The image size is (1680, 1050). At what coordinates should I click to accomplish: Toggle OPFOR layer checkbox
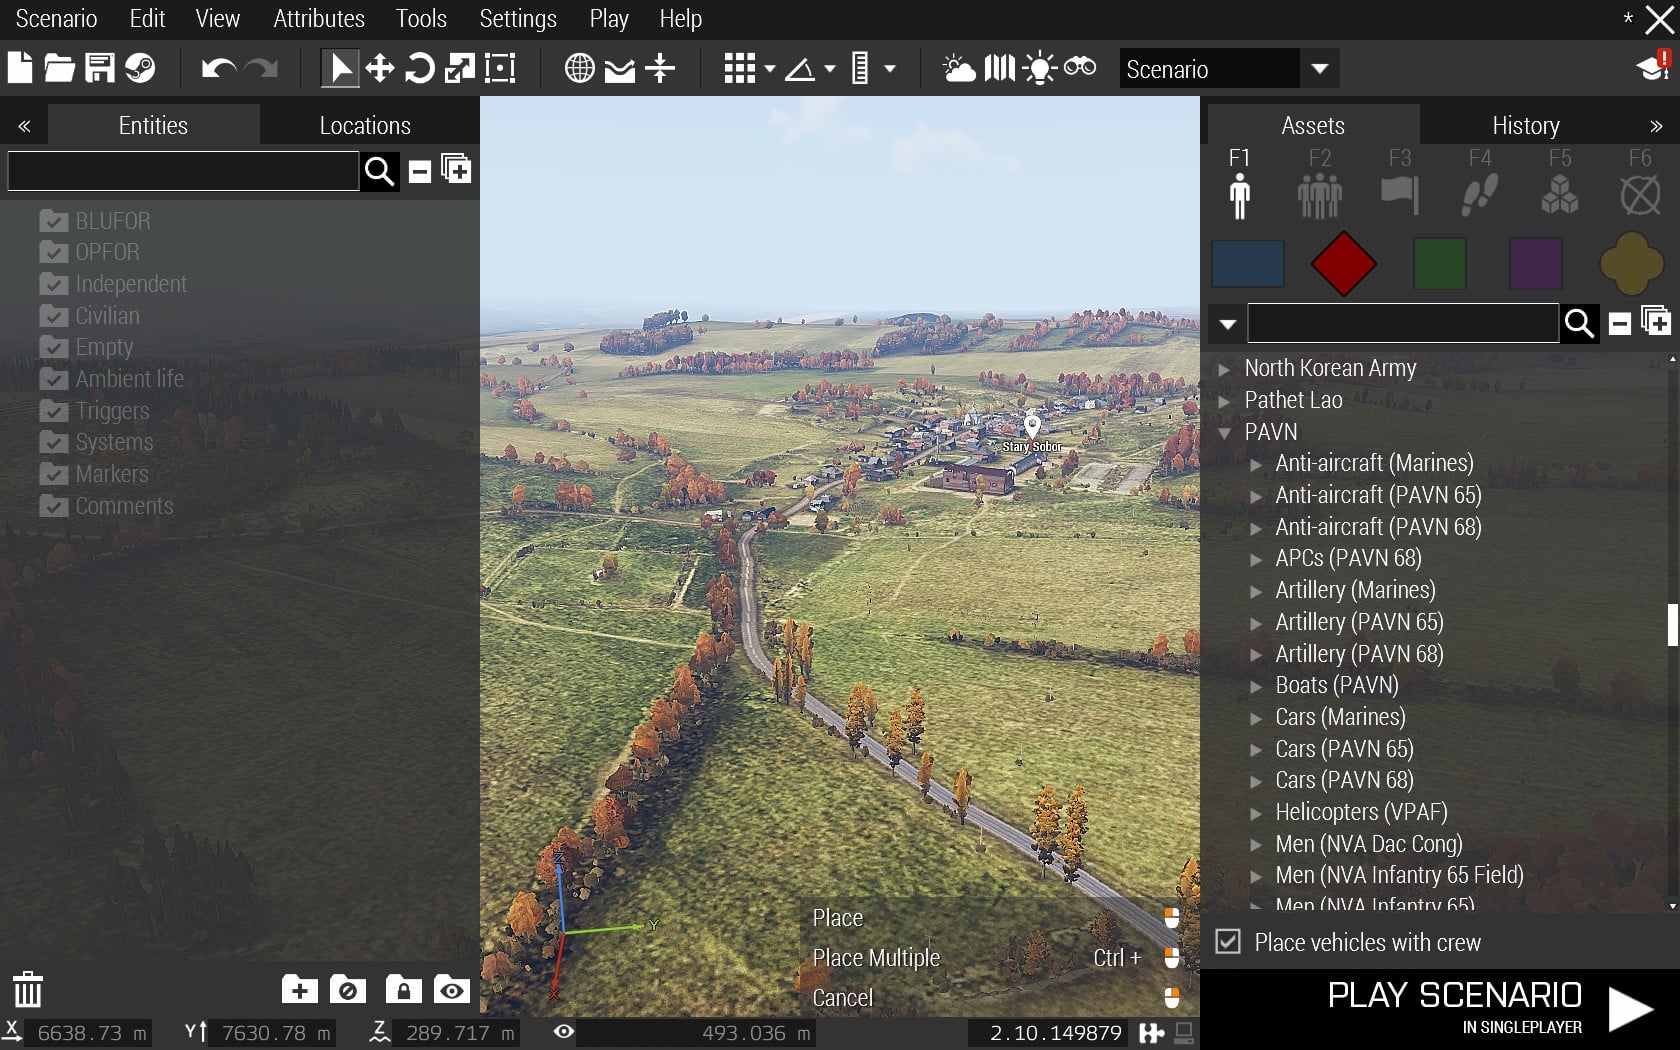[54, 252]
